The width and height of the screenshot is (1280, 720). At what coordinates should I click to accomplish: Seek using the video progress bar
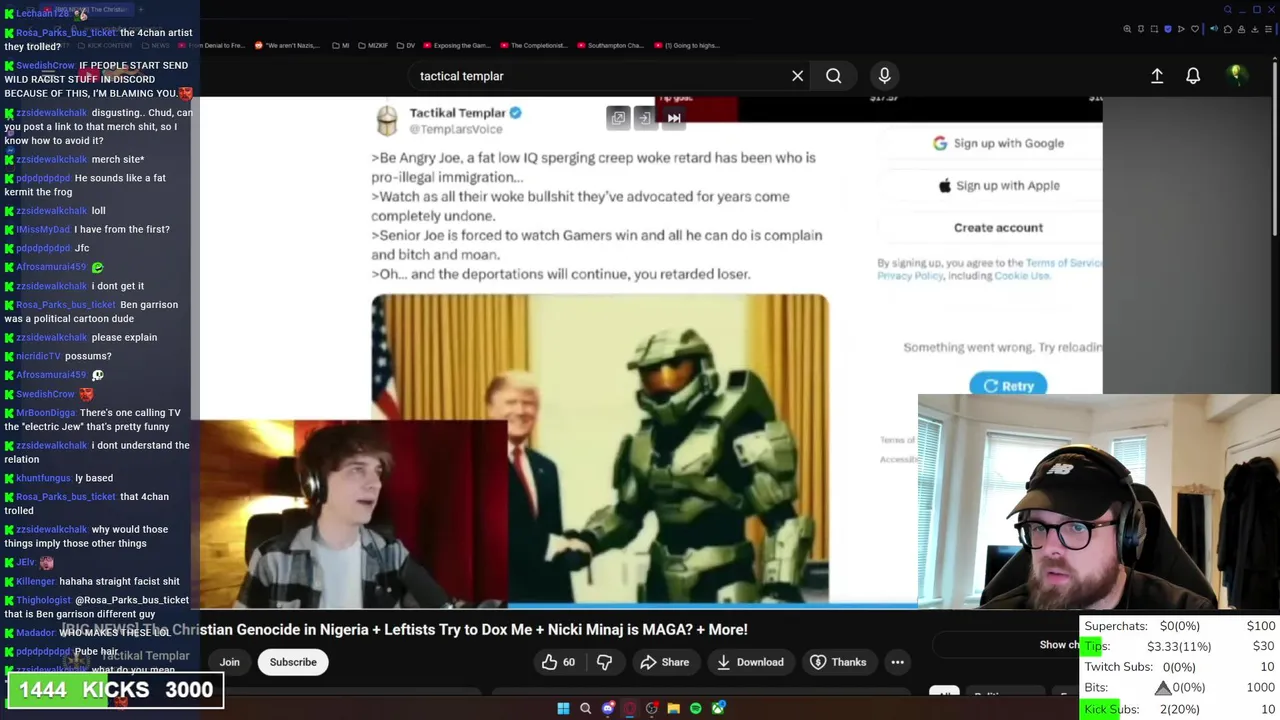click(558, 605)
